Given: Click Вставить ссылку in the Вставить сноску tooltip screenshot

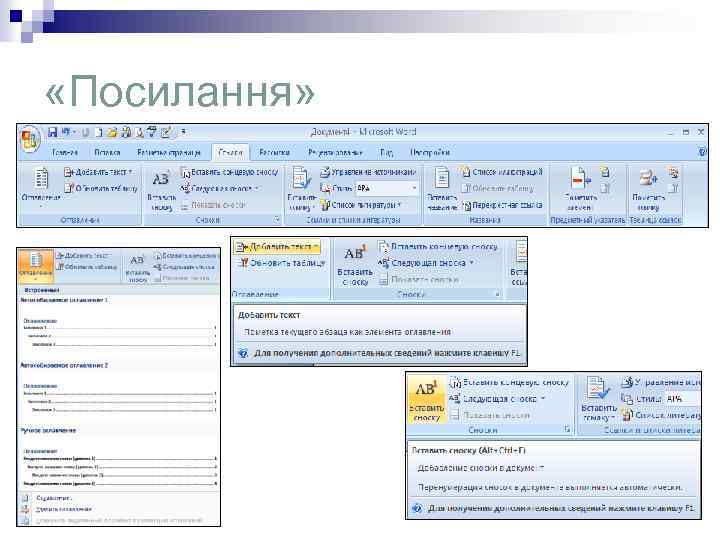Looking at the screenshot, I should 599,399.
